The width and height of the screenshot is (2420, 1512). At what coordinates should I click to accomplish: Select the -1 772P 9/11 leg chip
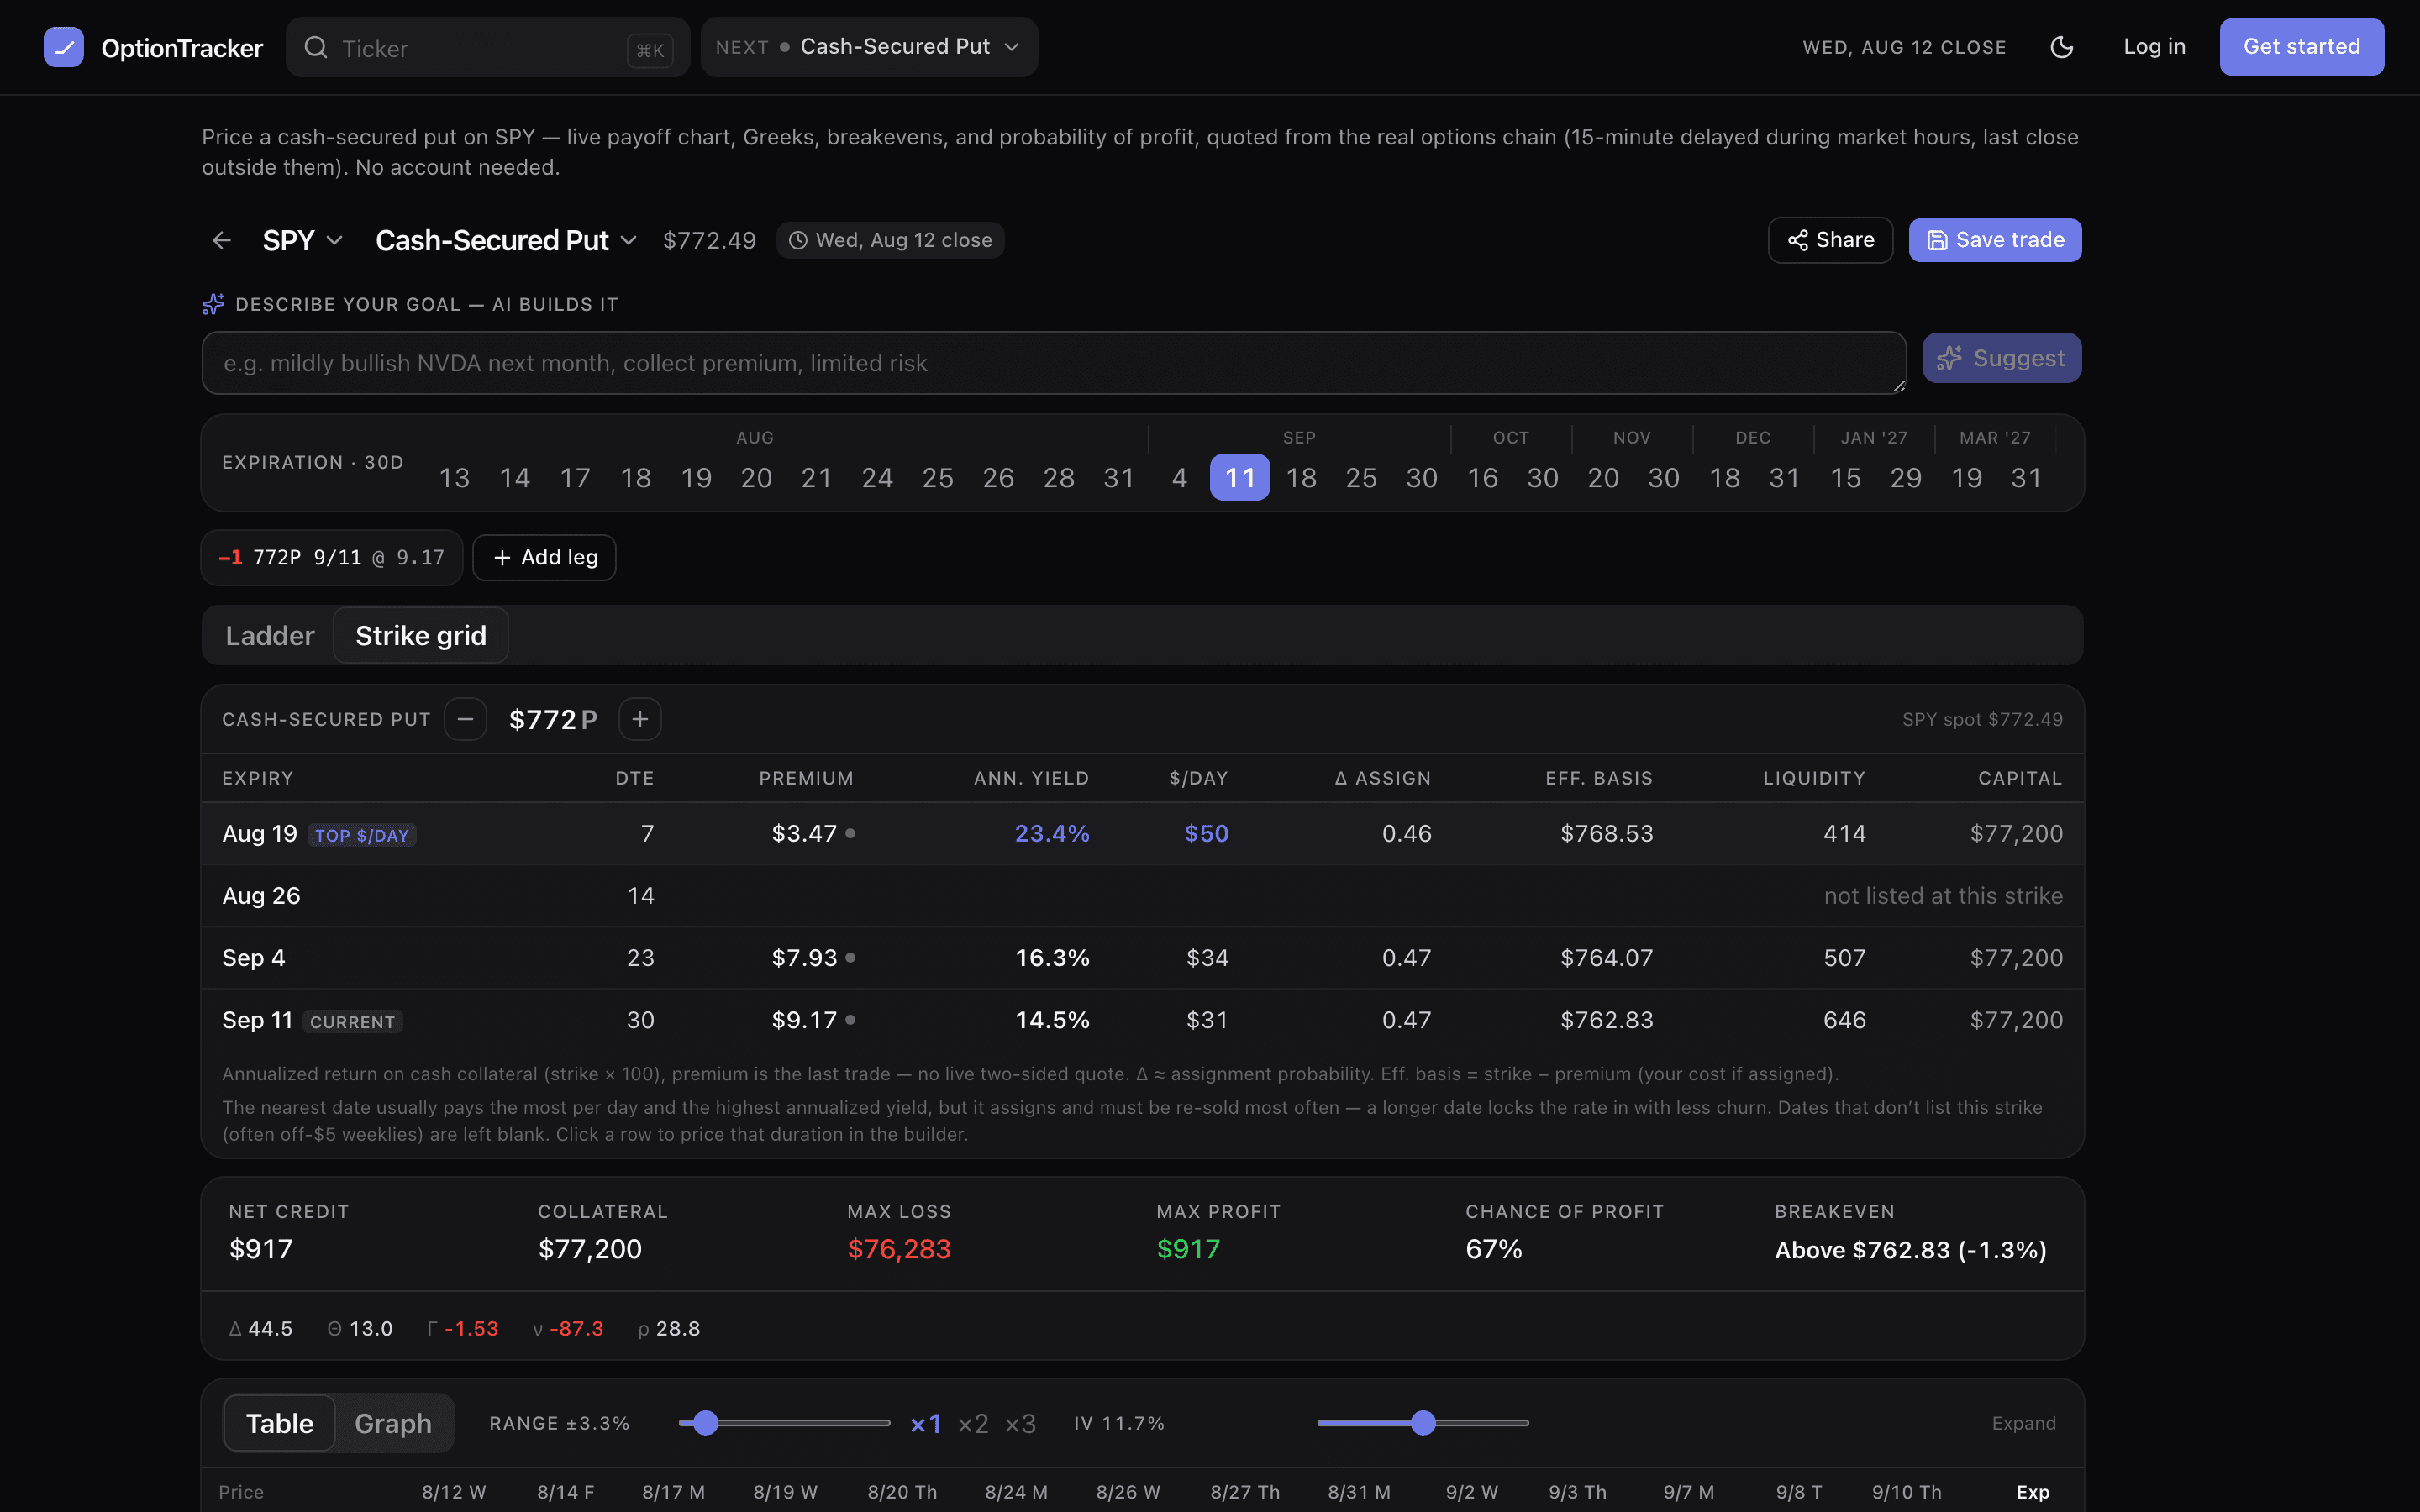click(x=332, y=557)
